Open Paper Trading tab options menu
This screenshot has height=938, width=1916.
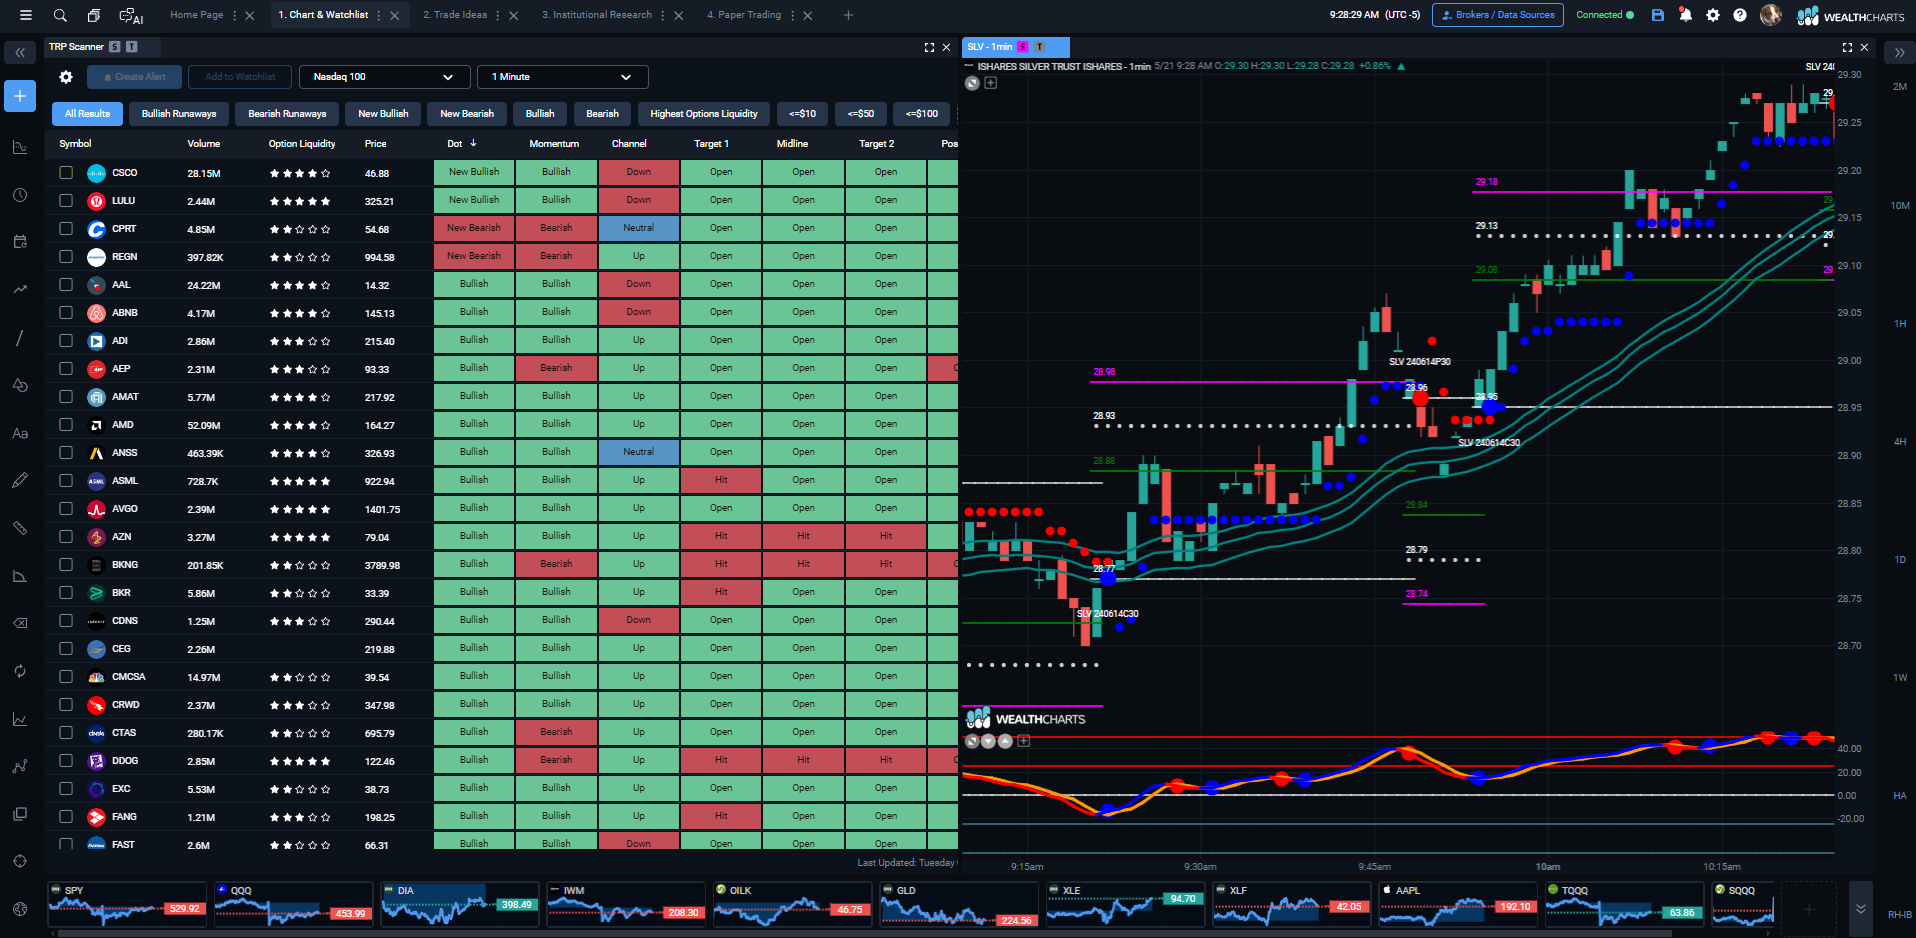coord(793,15)
